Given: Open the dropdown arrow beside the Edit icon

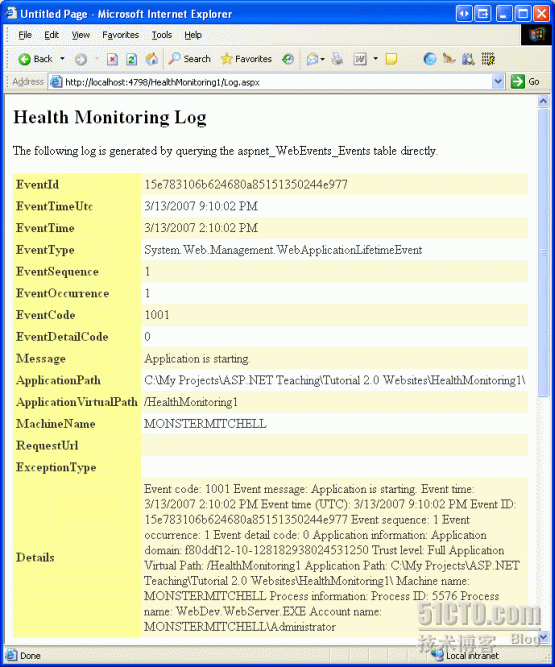Looking at the screenshot, I should [x=376, y=59].
